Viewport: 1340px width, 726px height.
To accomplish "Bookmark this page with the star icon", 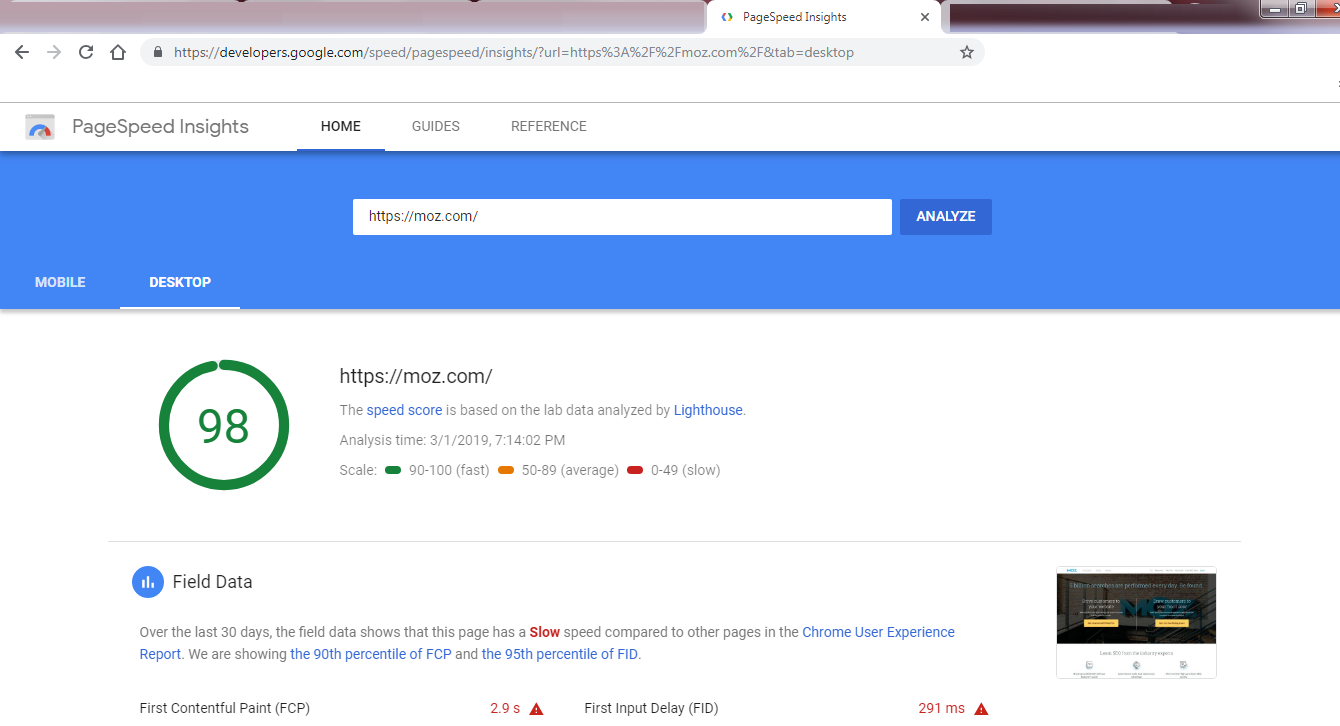I will [966, 52].
